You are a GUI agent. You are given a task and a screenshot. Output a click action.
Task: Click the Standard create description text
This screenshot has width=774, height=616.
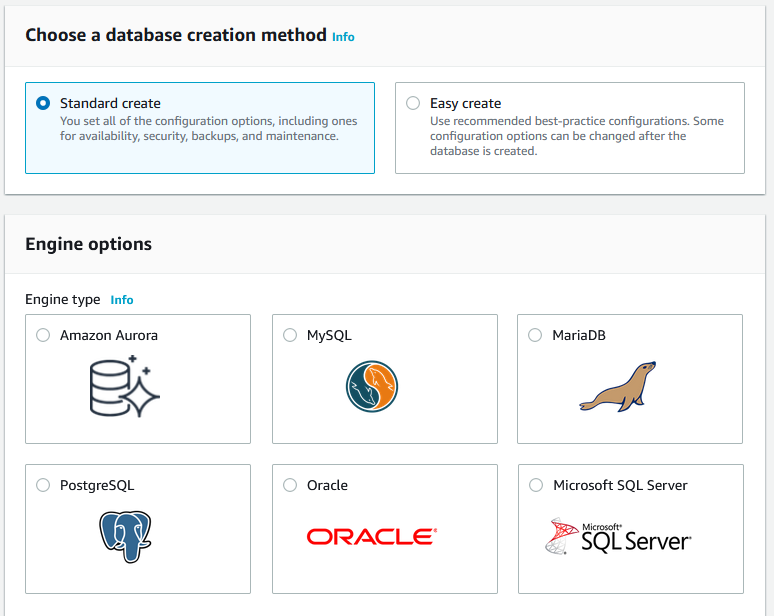(x=208, y=128)
